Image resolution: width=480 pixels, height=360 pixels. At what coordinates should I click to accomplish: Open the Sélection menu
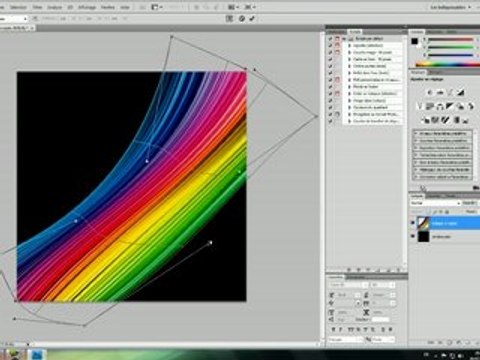point(18,7)
